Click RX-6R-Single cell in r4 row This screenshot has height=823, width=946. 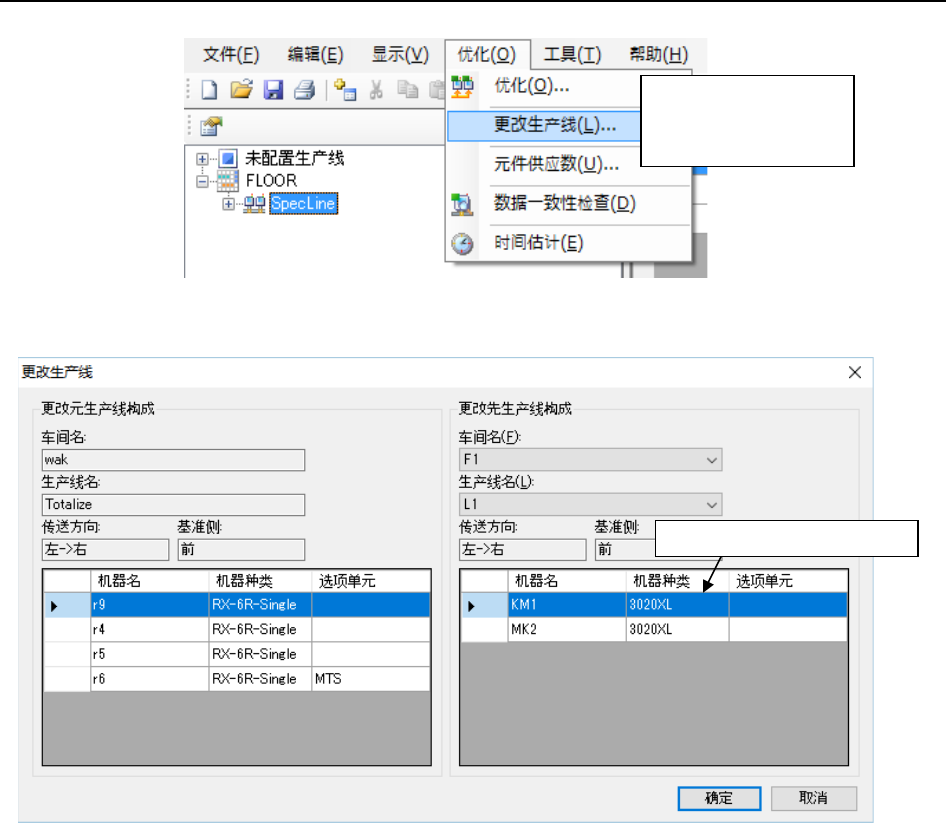point(260,630)
